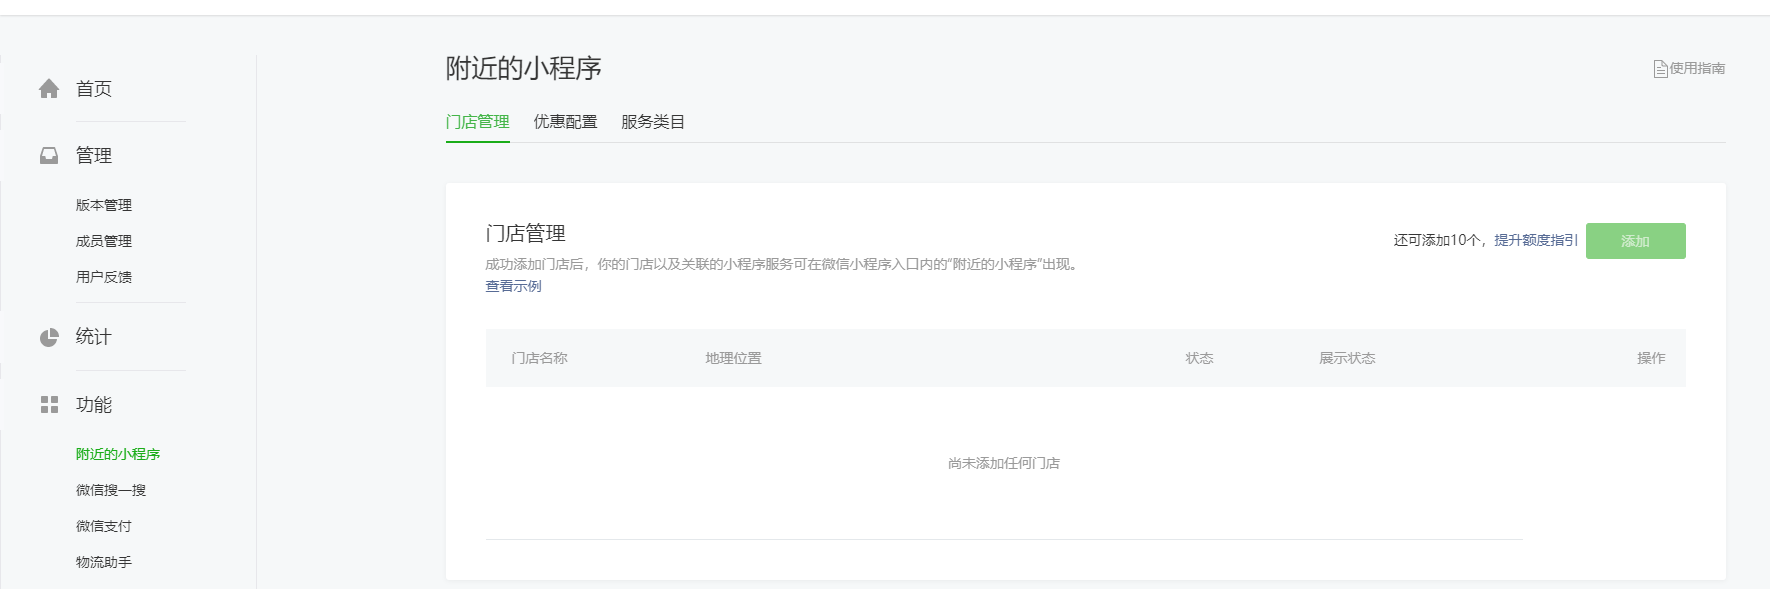Open the 查看示例 link
This screenshot has height=589, width=1770.
click(x=514, y=286)
